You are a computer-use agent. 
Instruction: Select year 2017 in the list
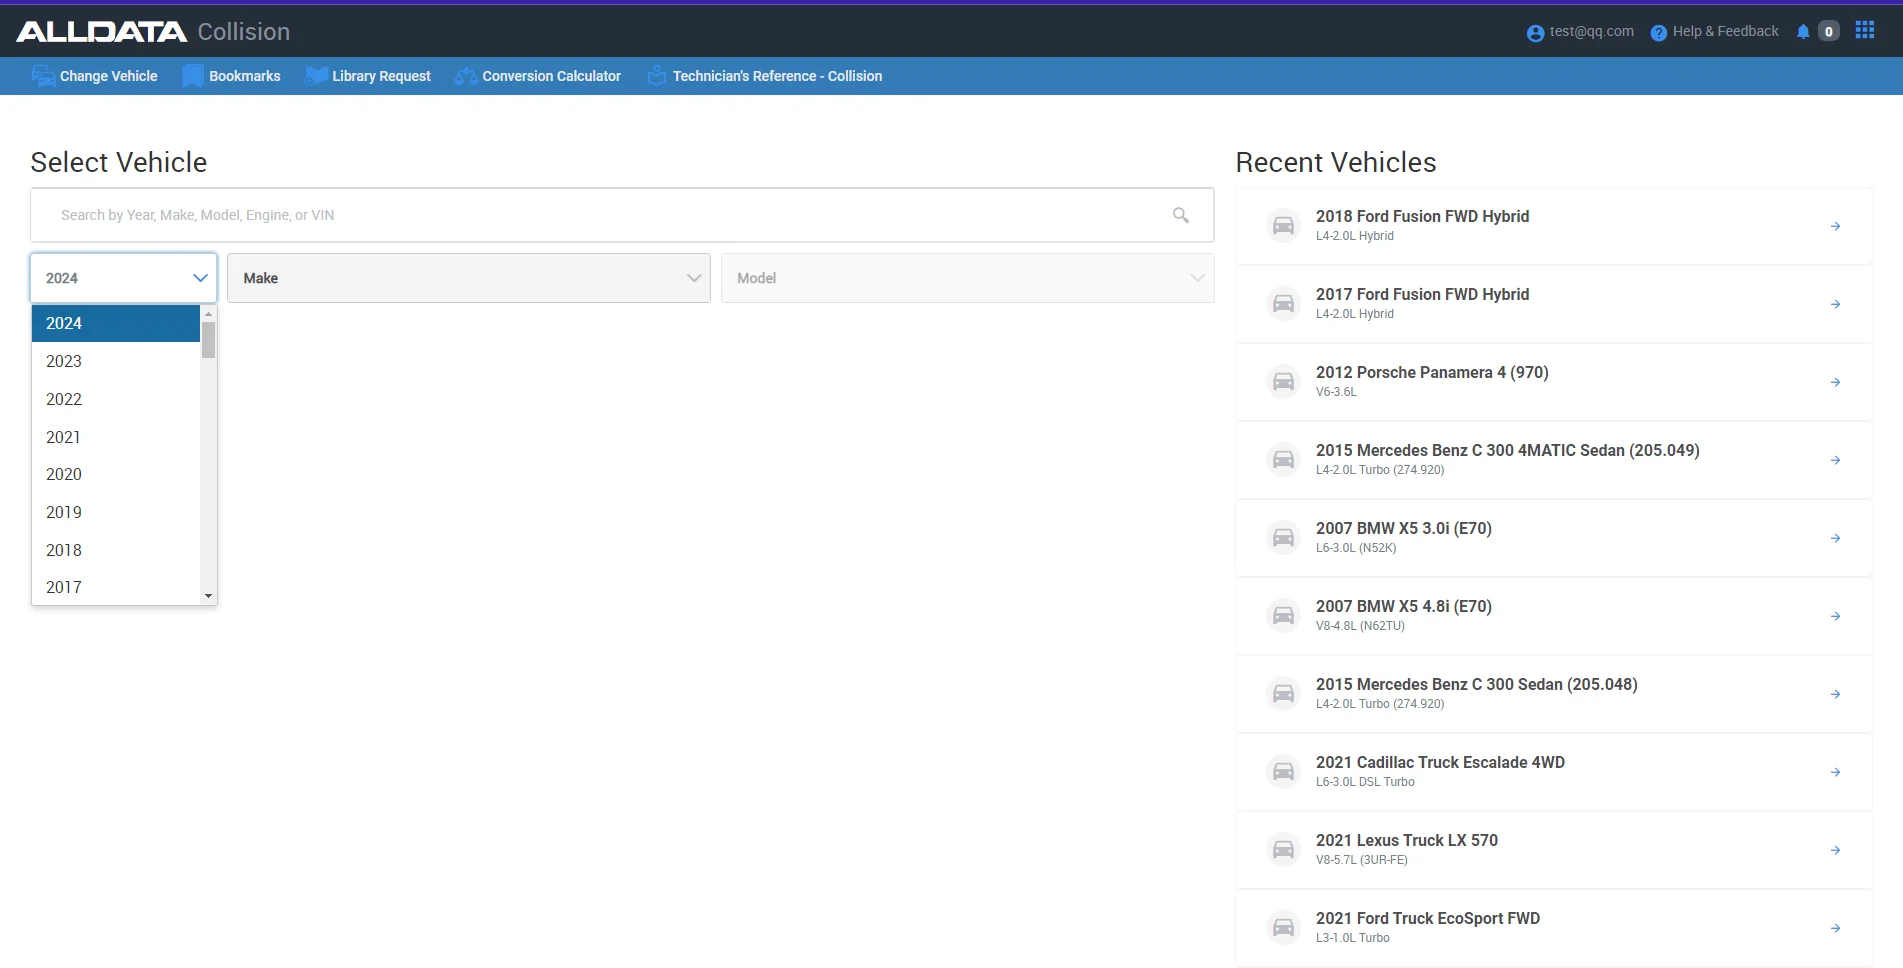click(116, 587)
